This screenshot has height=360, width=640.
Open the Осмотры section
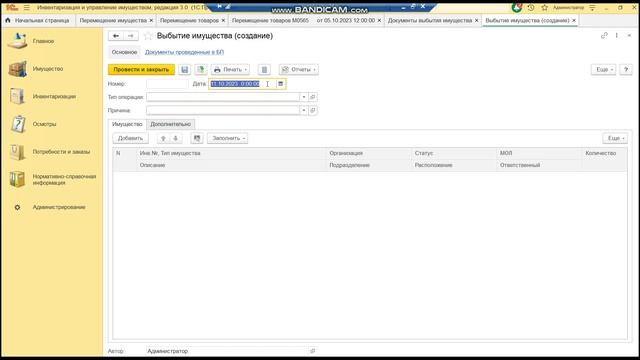click(x=44, y=124)
